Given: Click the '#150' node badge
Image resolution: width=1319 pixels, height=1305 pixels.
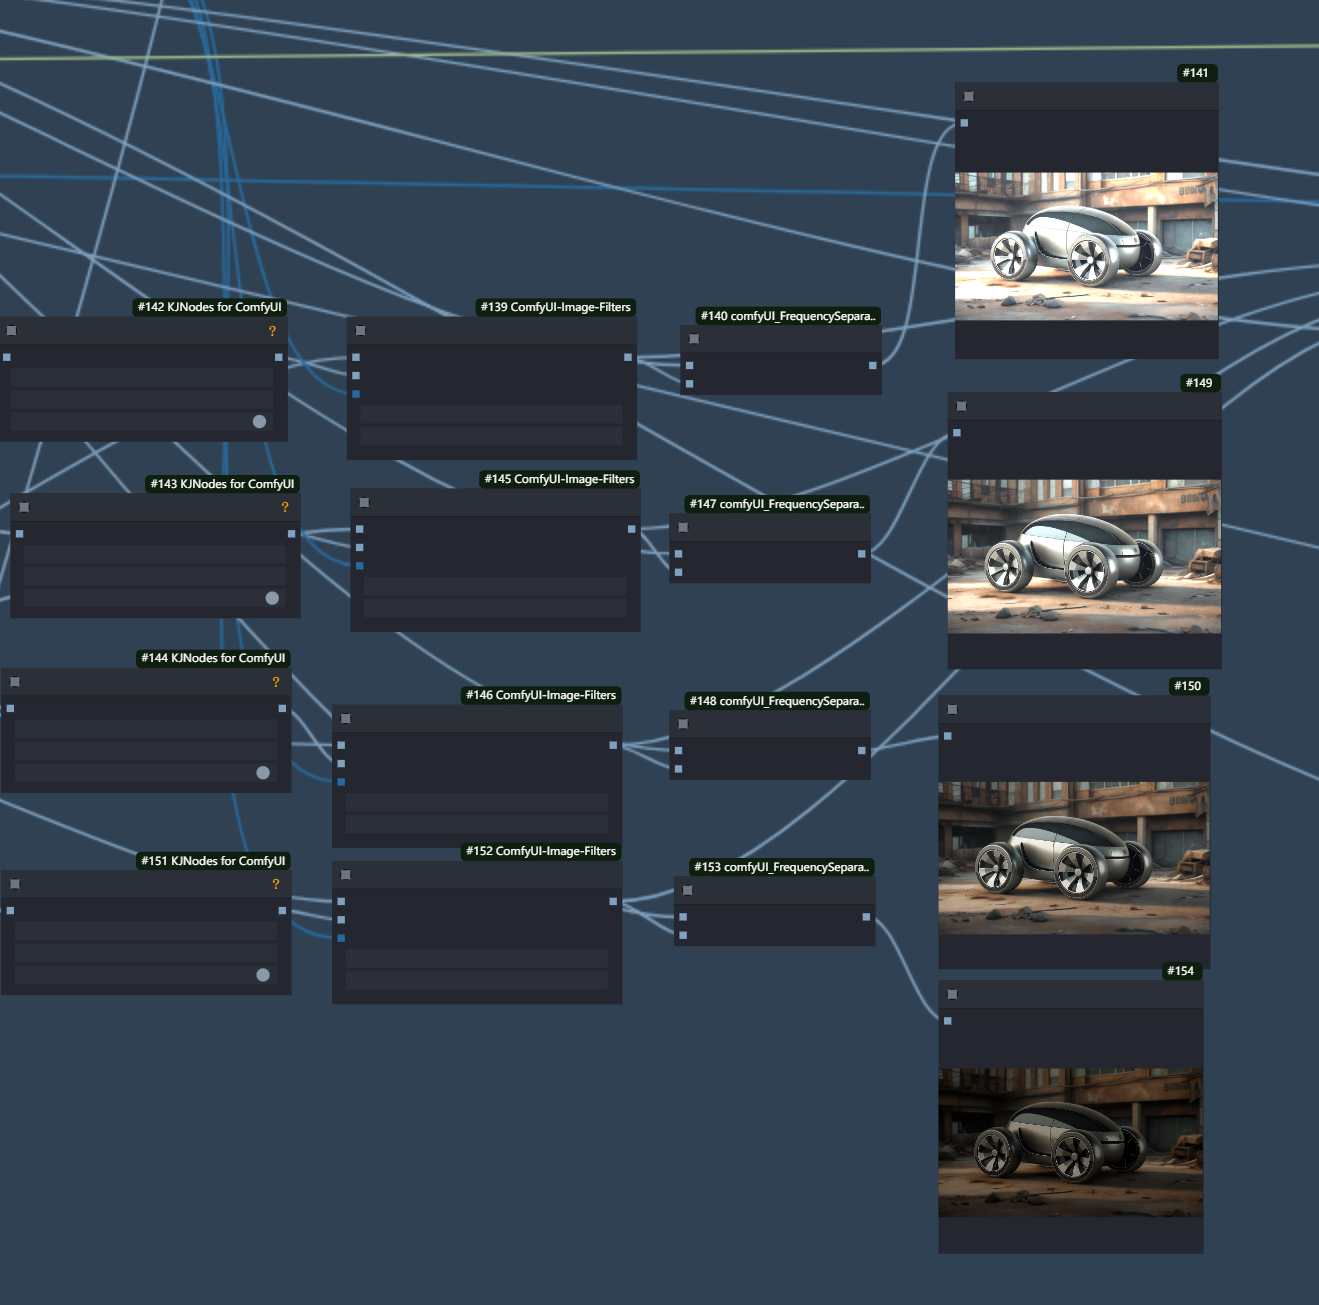Looking at the screenshot, I should [x=1188, y=686].
